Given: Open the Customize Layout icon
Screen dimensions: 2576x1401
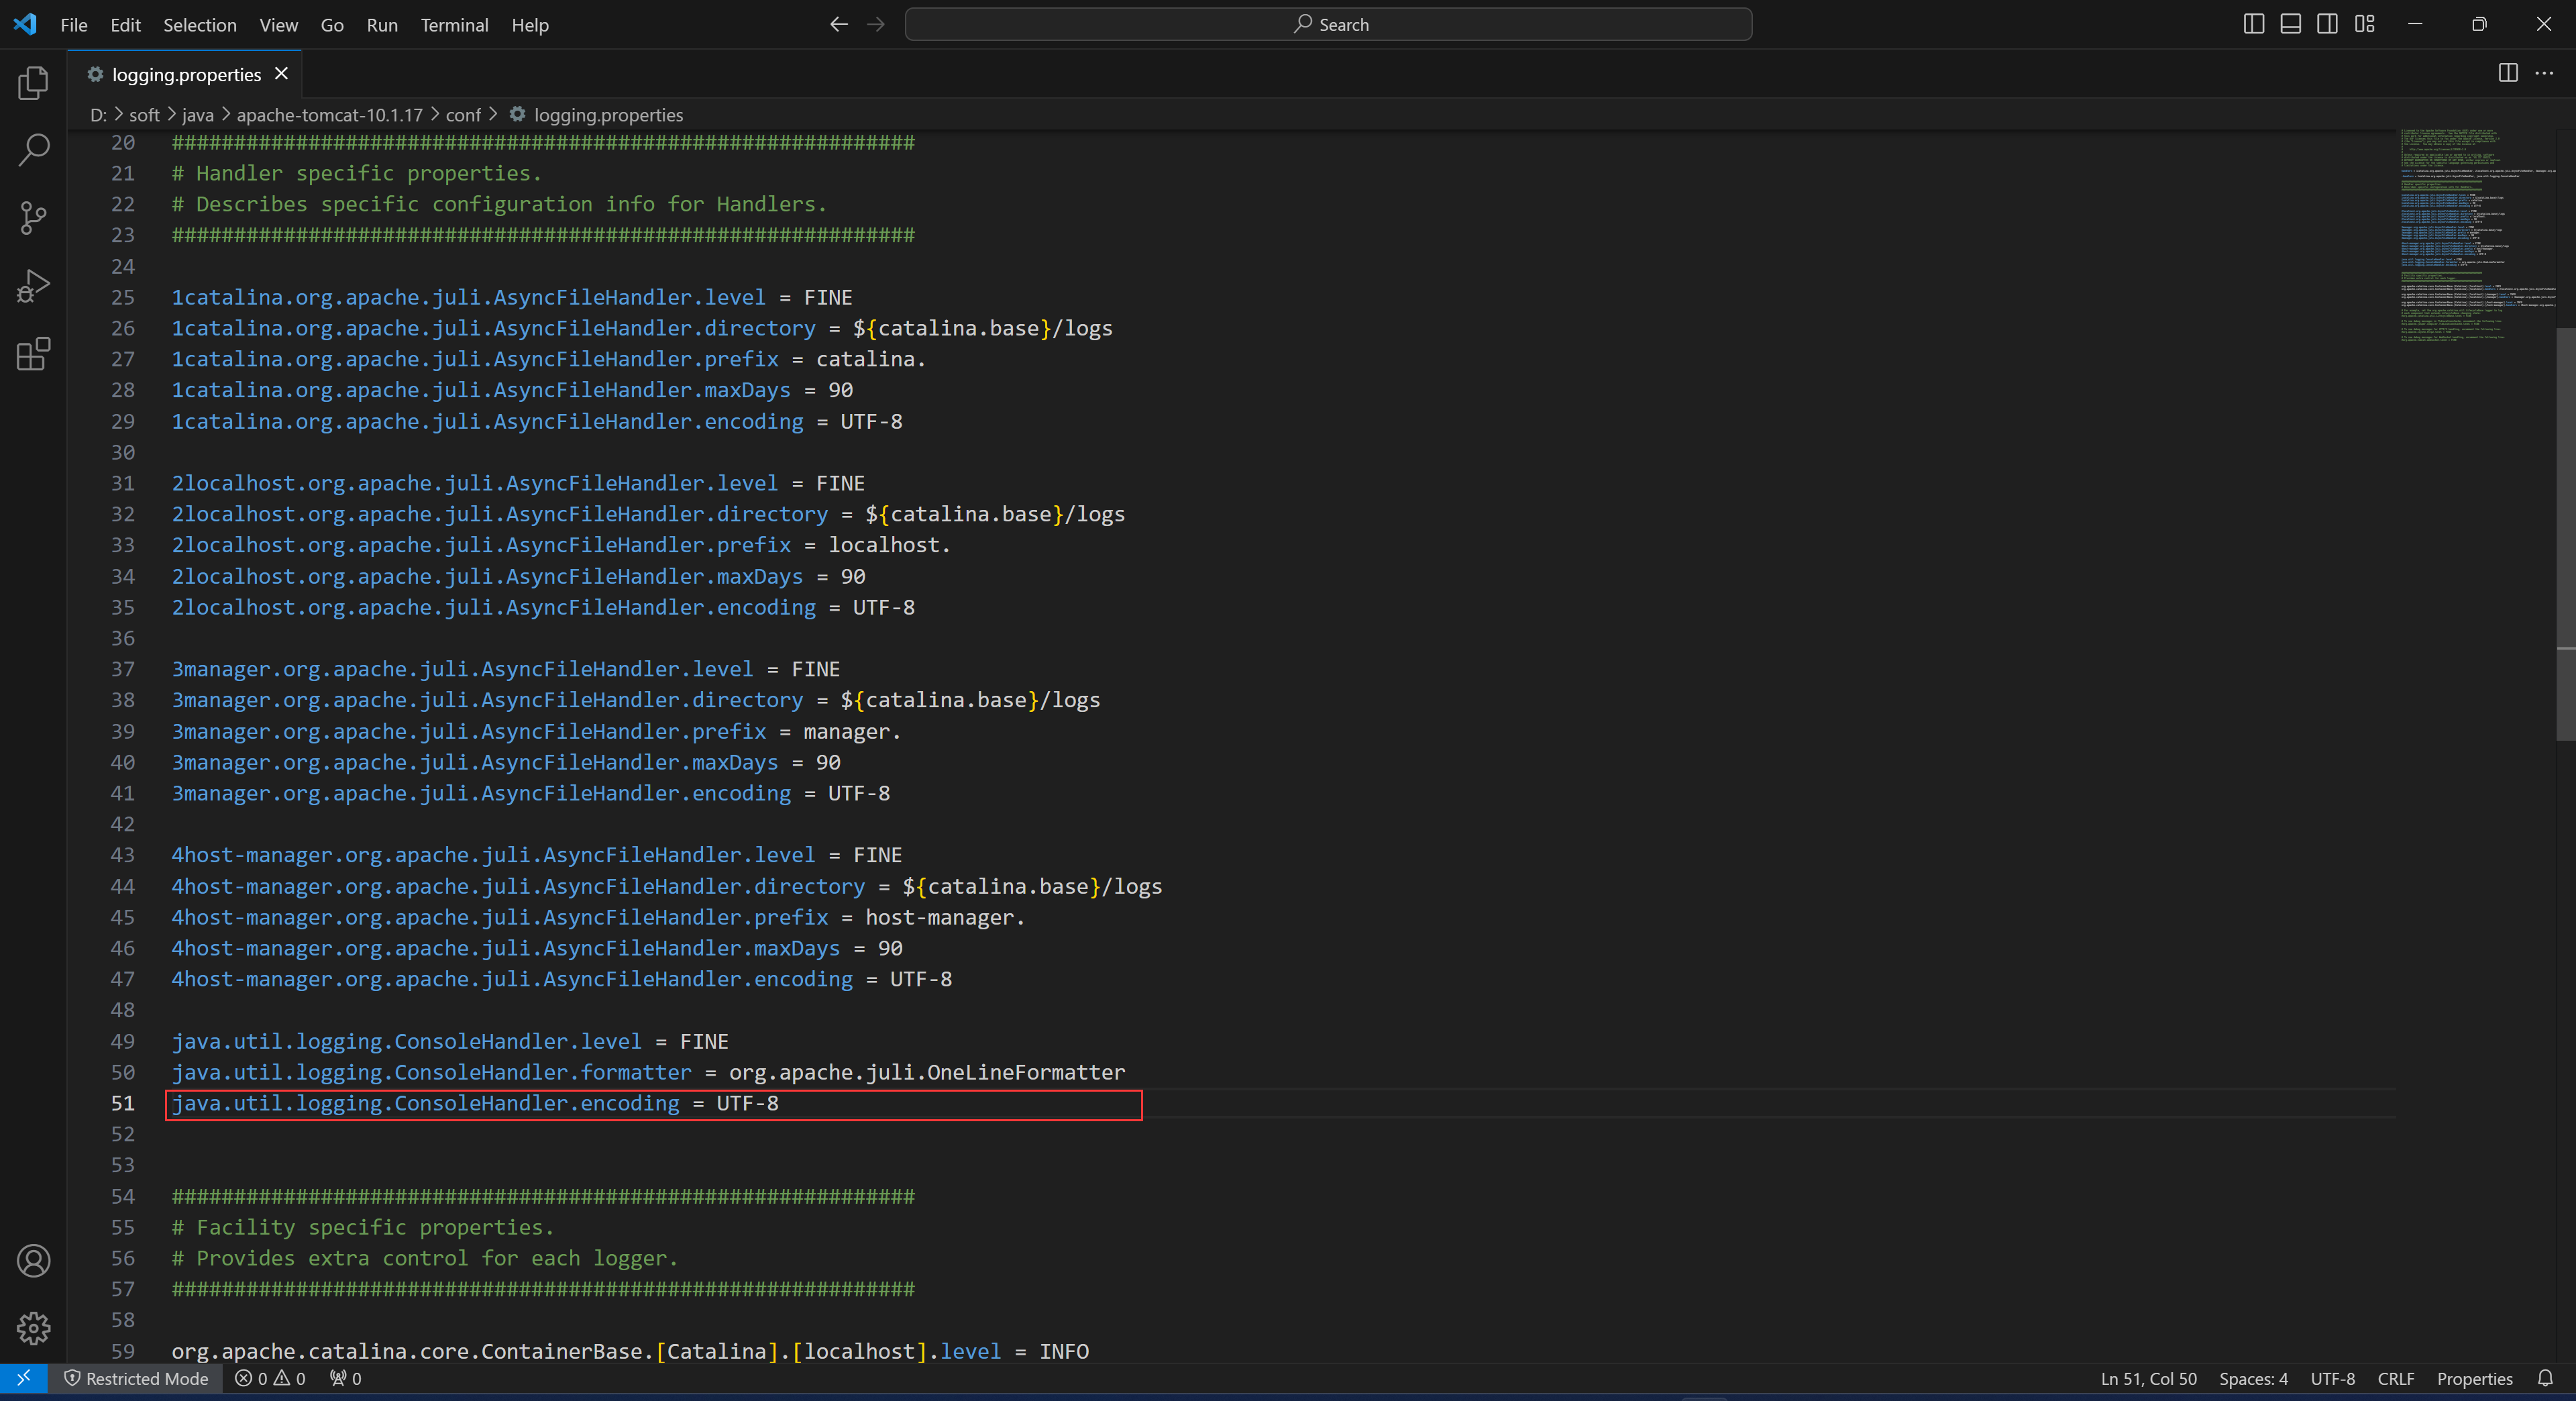Looking at the screenshot, I should coord(2365,24).
